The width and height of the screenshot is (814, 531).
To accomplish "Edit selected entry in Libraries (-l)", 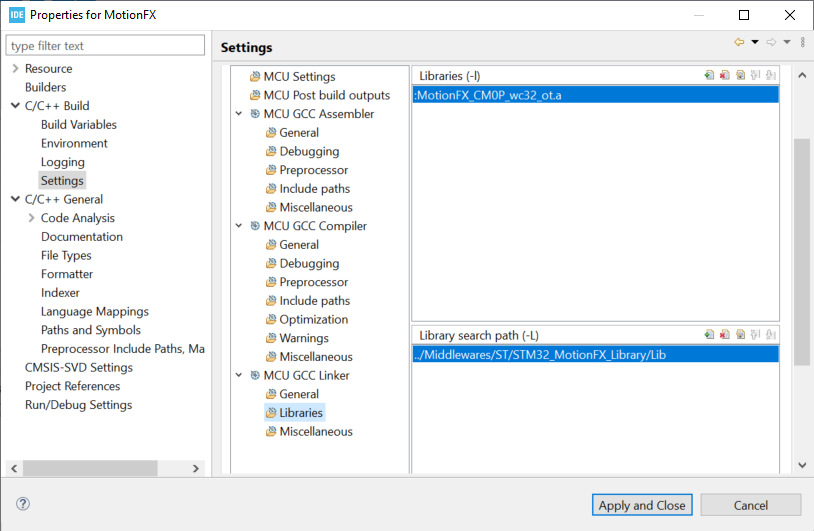I will [x=740, y=75].
